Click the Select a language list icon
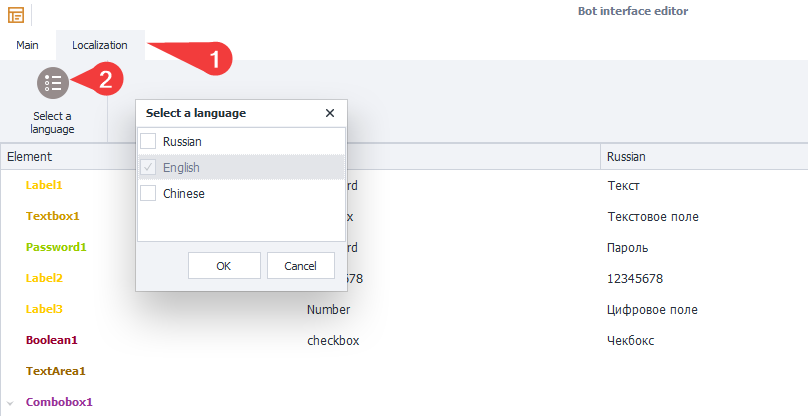 53,83
